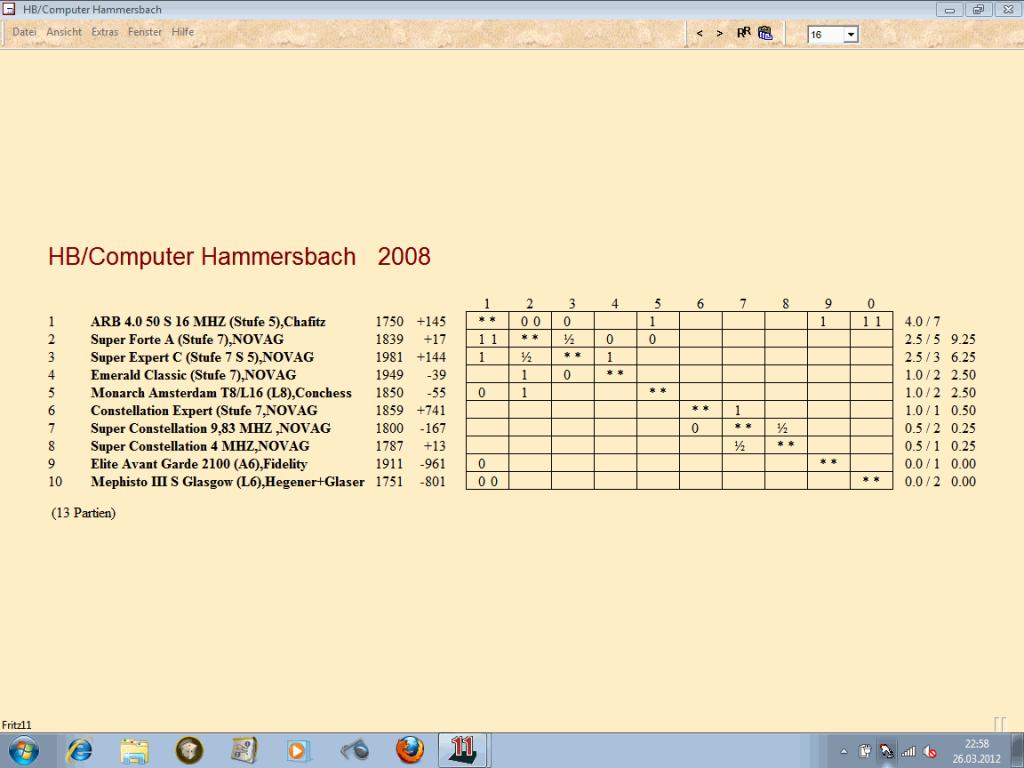Click Mephisto III's '0 0' result cell
This screenshot has width=1024, height=768.
click(487, 481)
